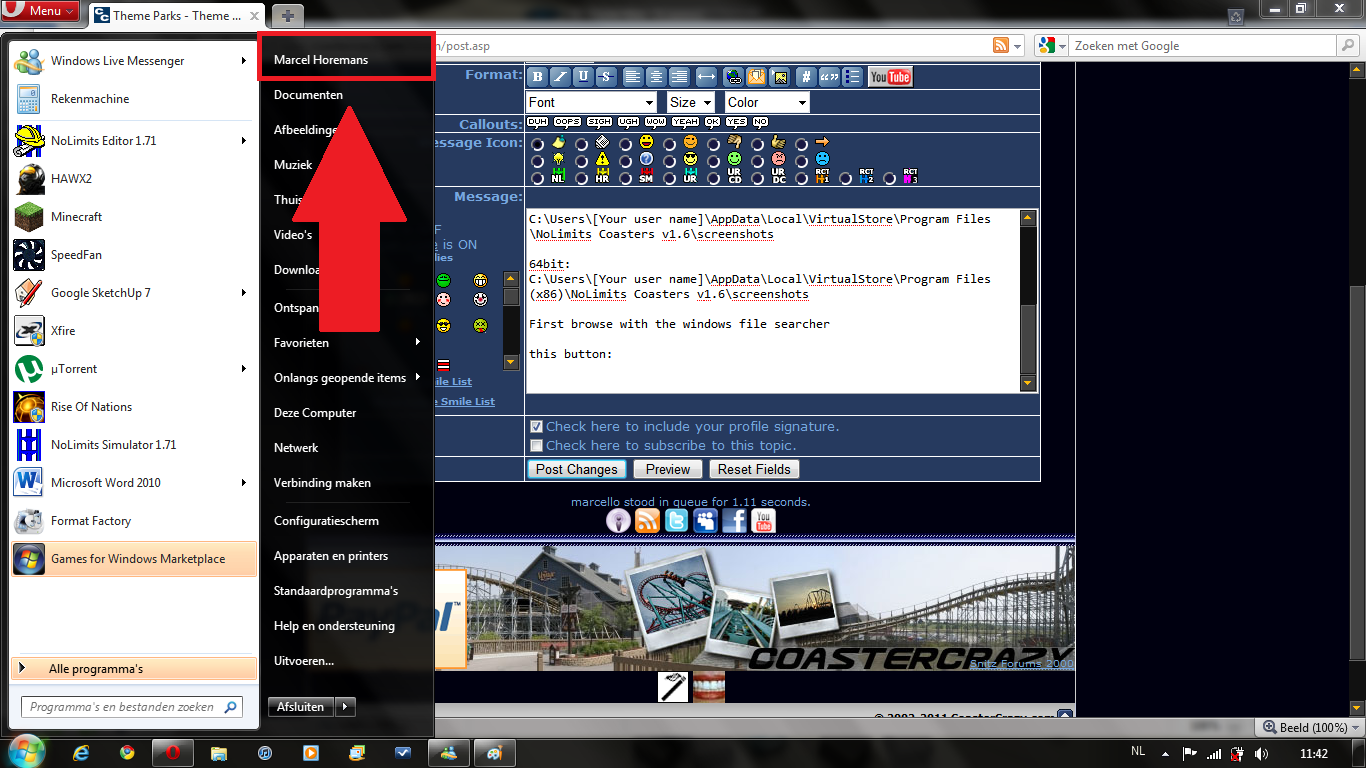The width and height of the screenshot is (1366, 768).
Task: Open the Opera Menu button
Action: 40,11
